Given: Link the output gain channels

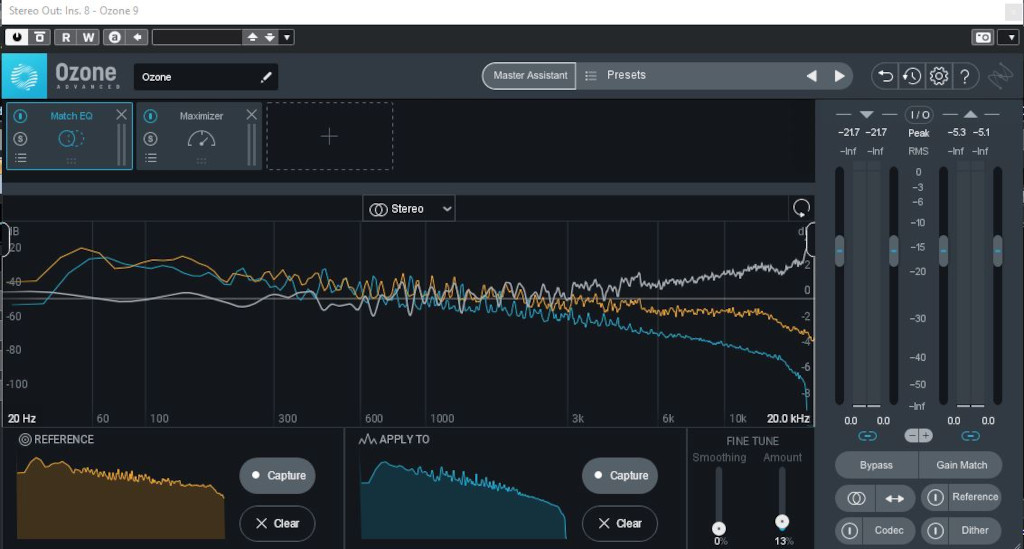Looking at the screenshot, I should point(970,435).
